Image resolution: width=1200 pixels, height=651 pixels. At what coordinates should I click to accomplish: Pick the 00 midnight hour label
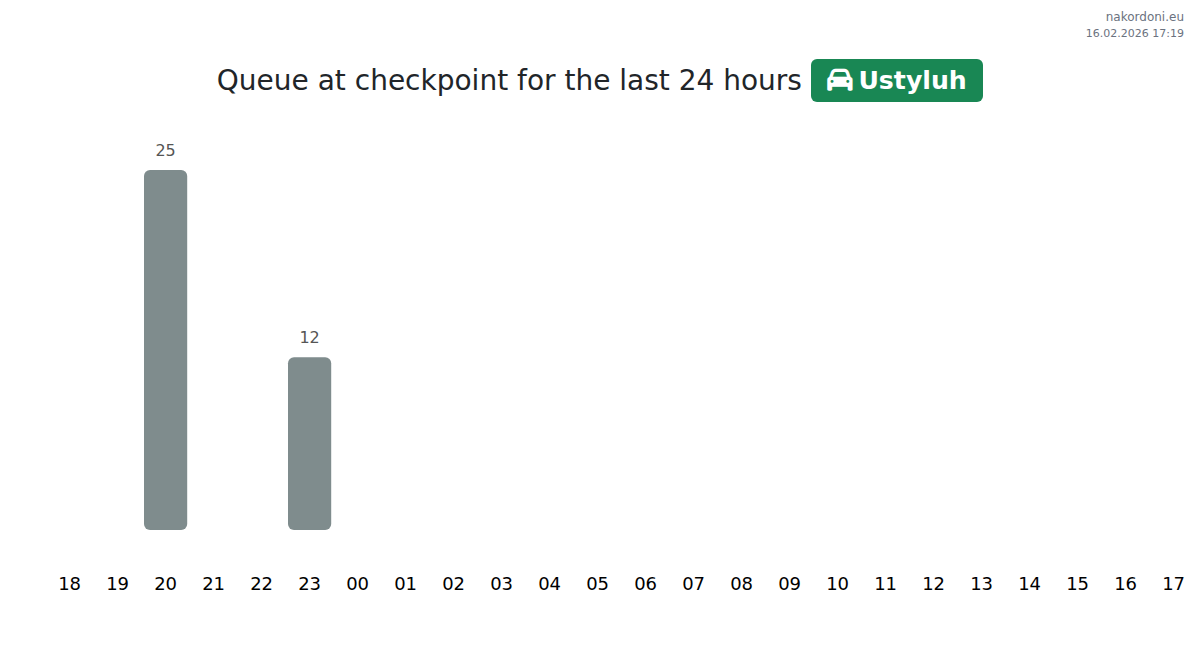tap(357, 584)
